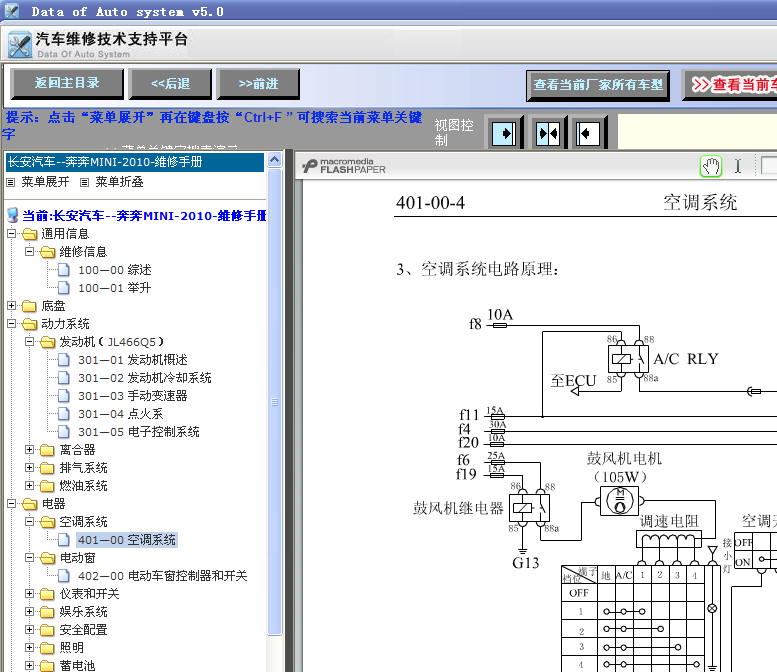The height and width of the screenshot is (672, 777).
Task: Collapse the 维修信息 tree node
Action: tap(29, 251)
